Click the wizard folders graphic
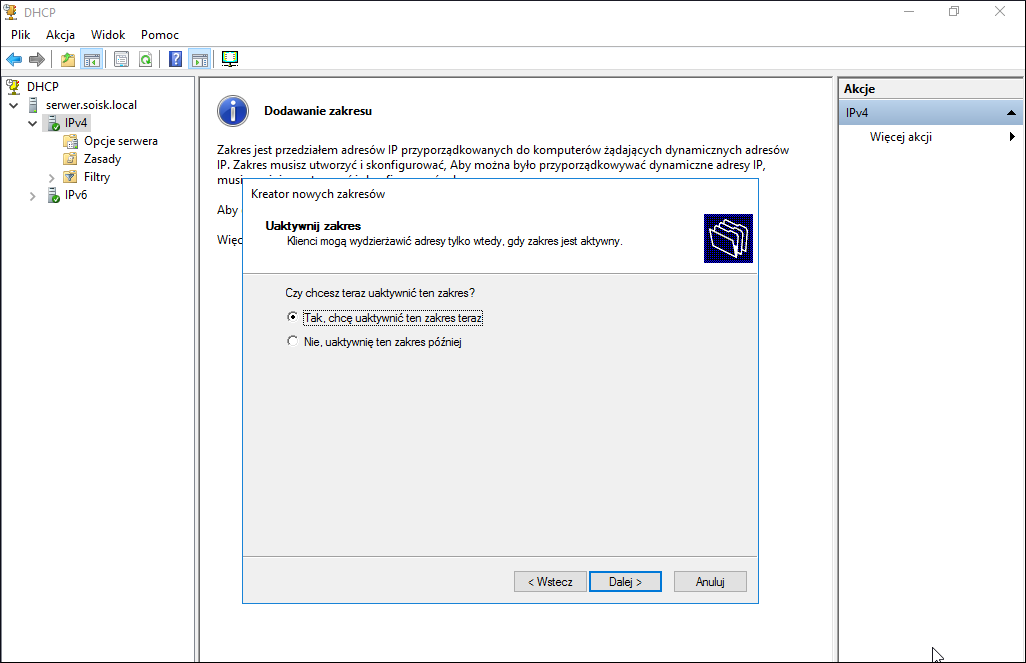1026x663 pixels. point(728,238)
